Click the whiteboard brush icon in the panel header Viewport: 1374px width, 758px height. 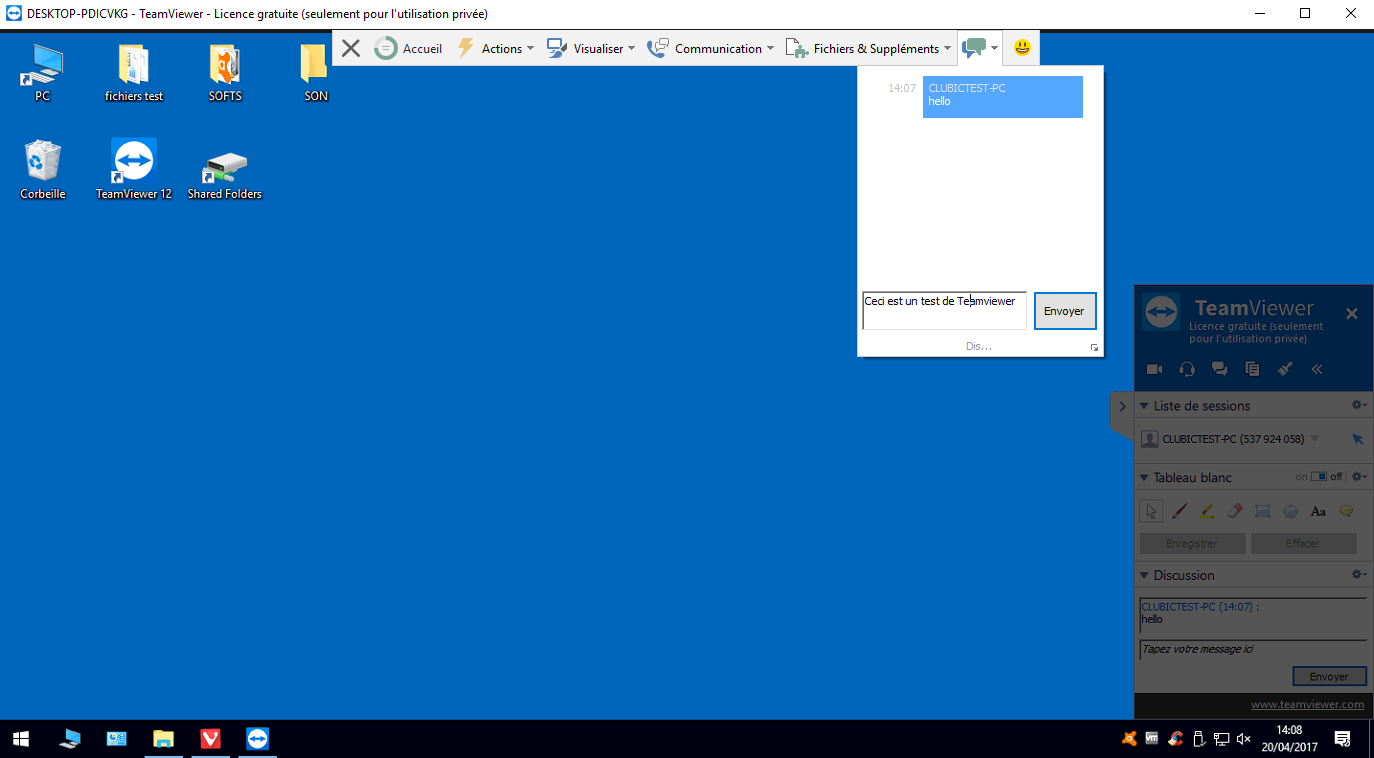point(1286,369)
